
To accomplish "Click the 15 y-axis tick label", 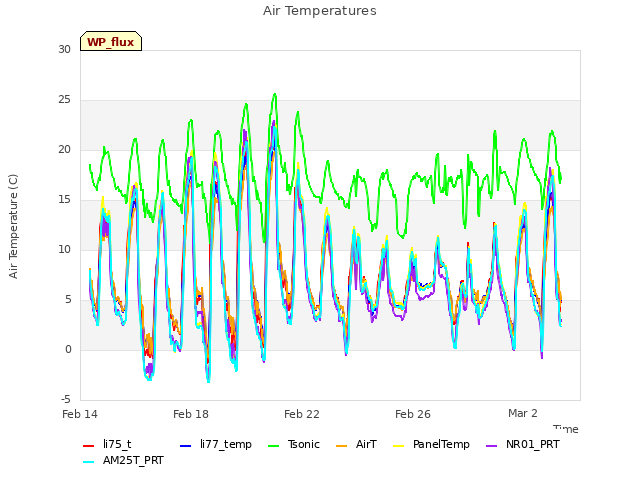I will point(64,199).
